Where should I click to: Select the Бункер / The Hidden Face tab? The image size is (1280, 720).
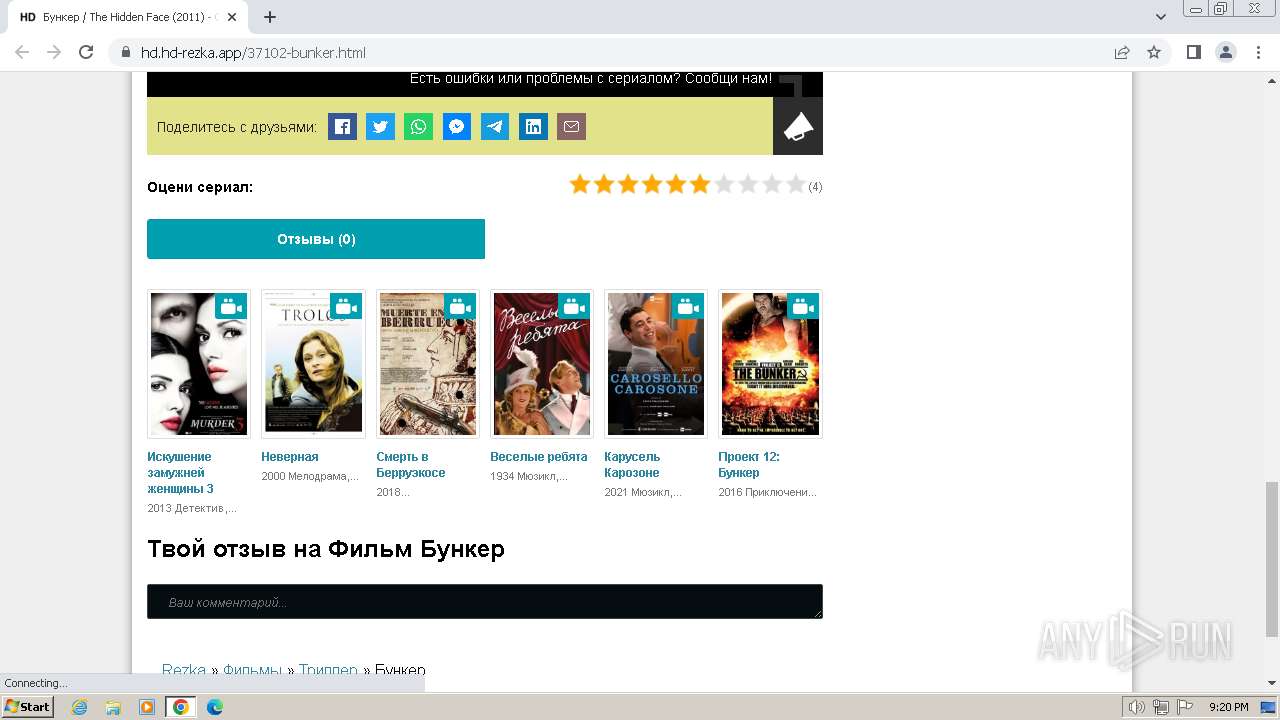tap(127, 17)
